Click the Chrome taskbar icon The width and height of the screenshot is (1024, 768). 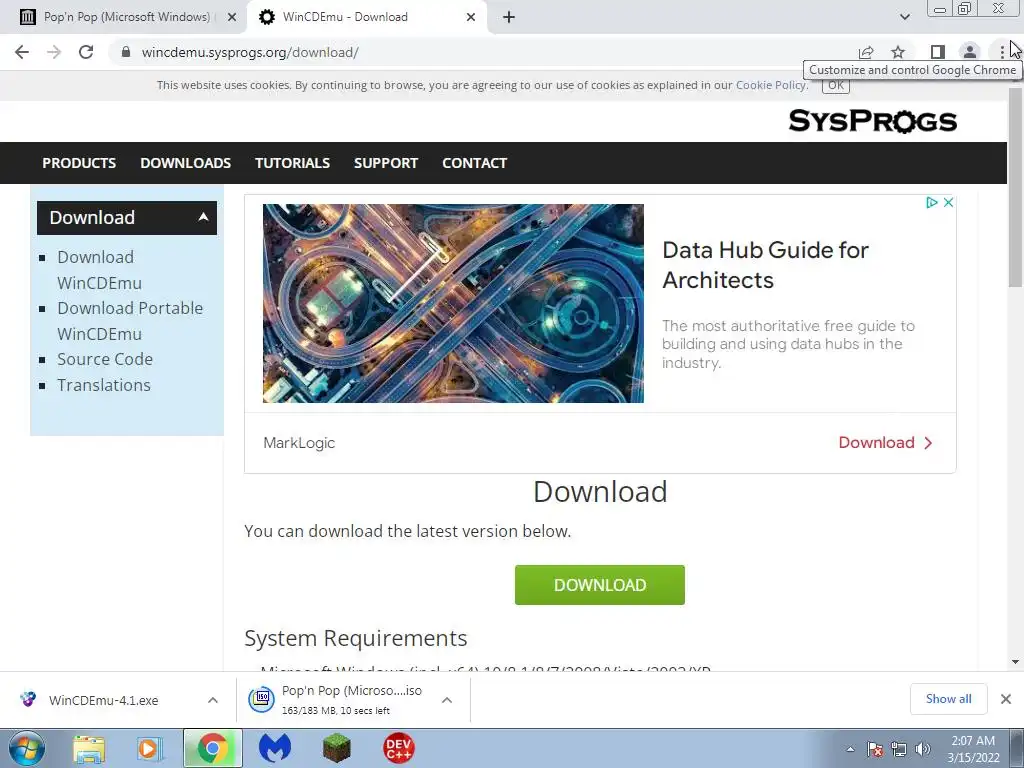tap(212, 748)
